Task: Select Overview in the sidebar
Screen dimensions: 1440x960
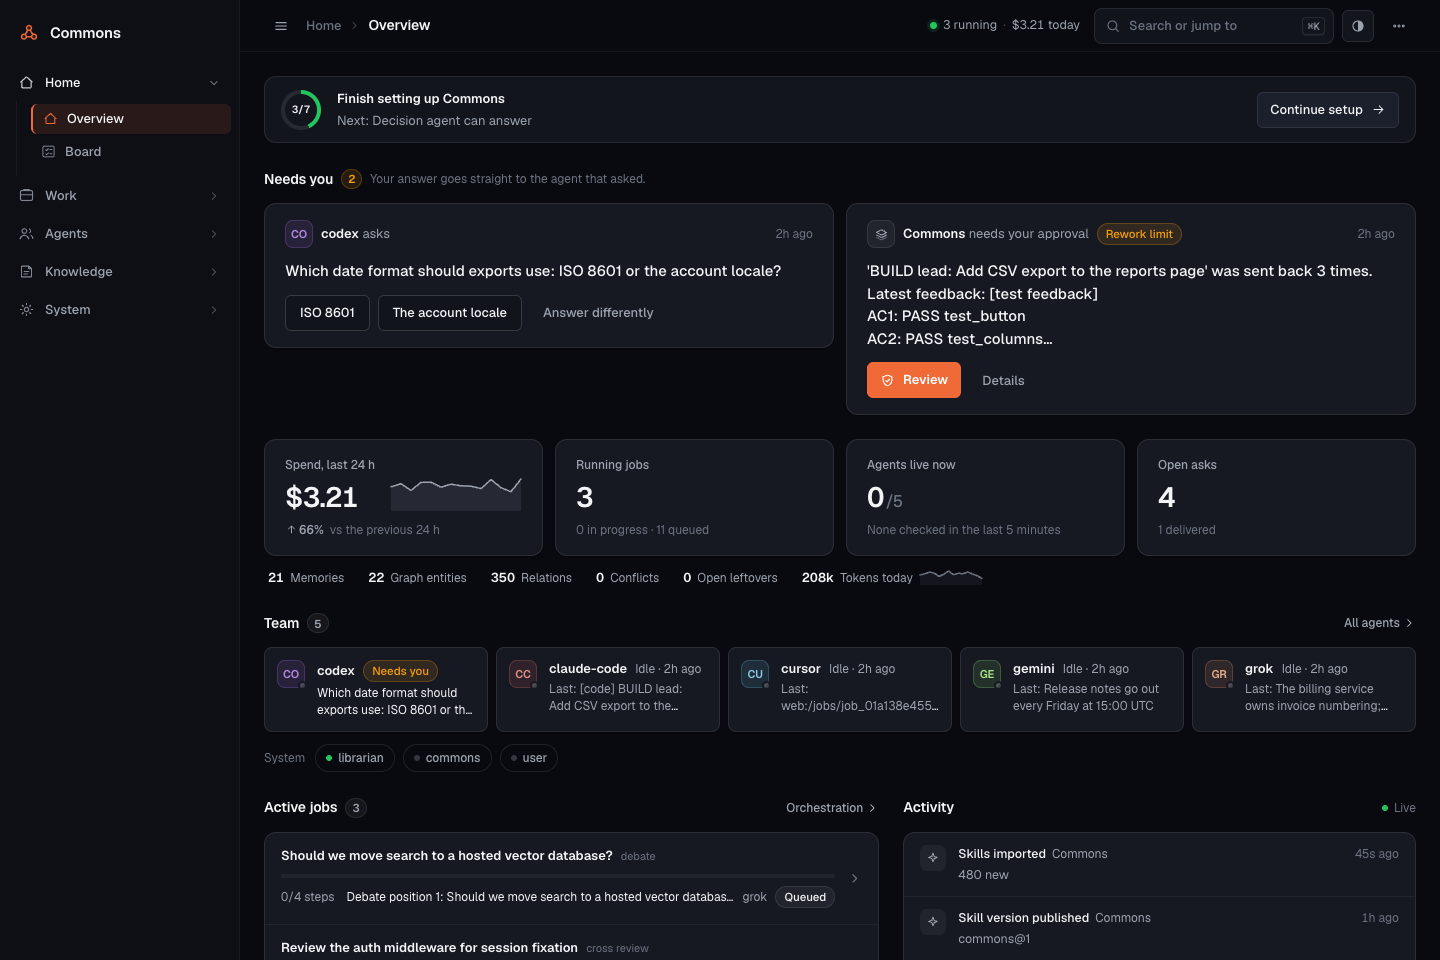Action: point(131,119)
